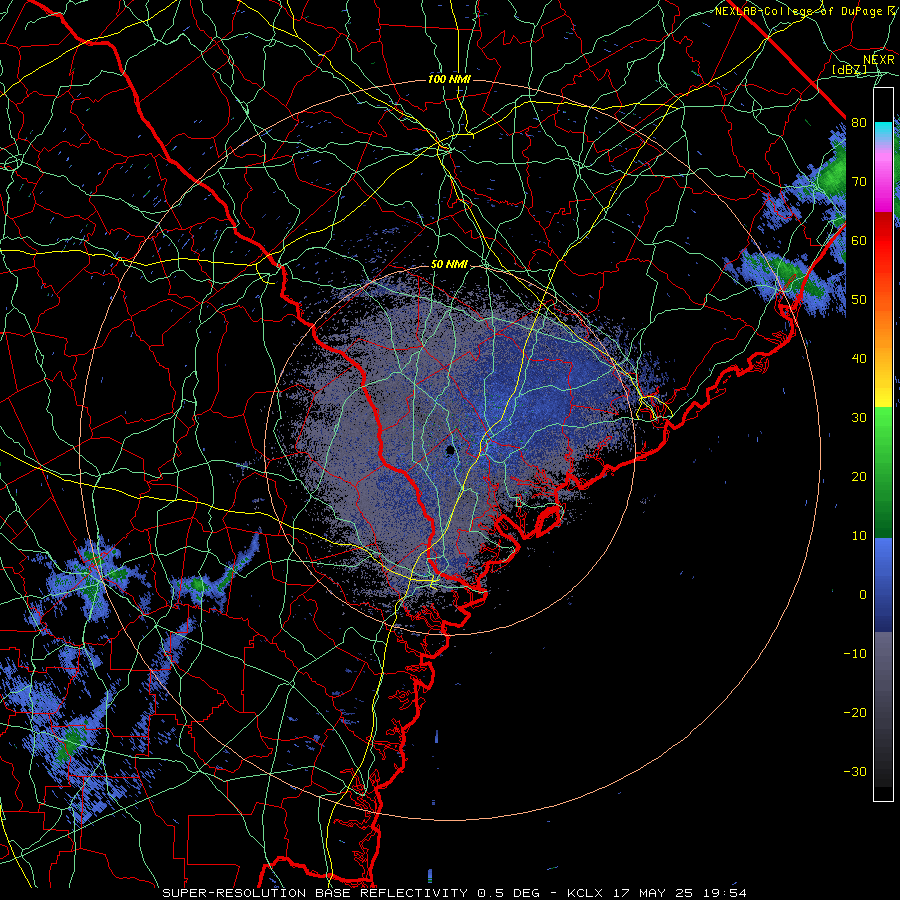Click the 10 value on the dBZ scale
Screen dimensions: 900x900
(x=859, y=536)
